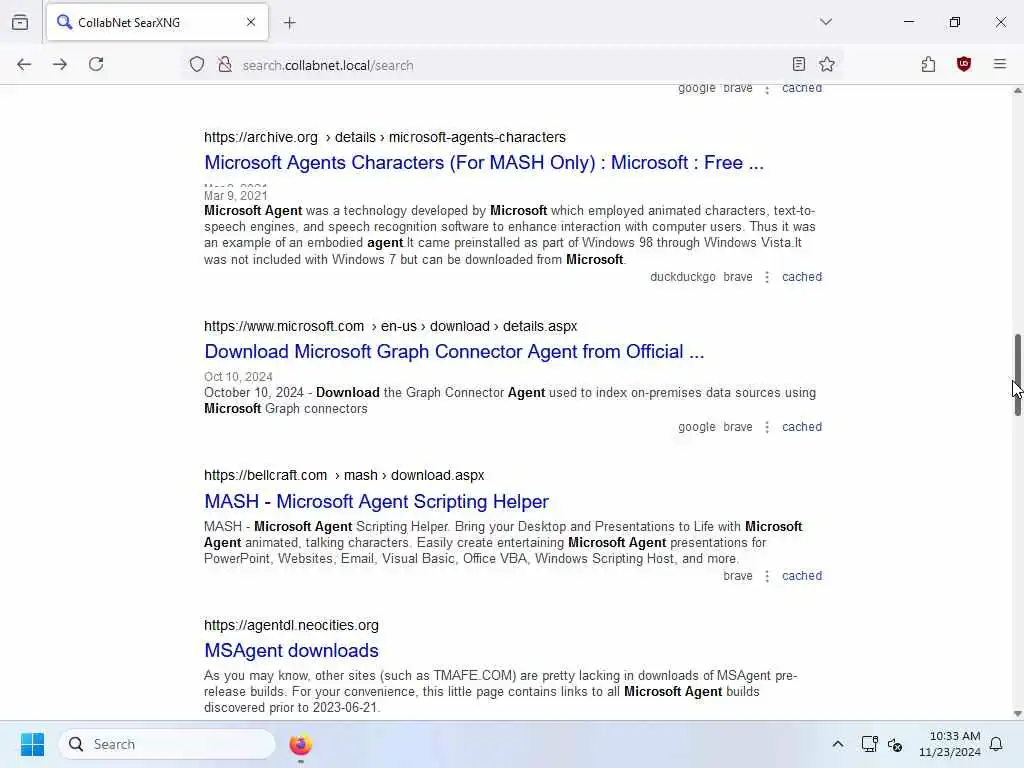Reload the current page
The height and width of the screenshot is (768, 1024).
coord(96,64)
